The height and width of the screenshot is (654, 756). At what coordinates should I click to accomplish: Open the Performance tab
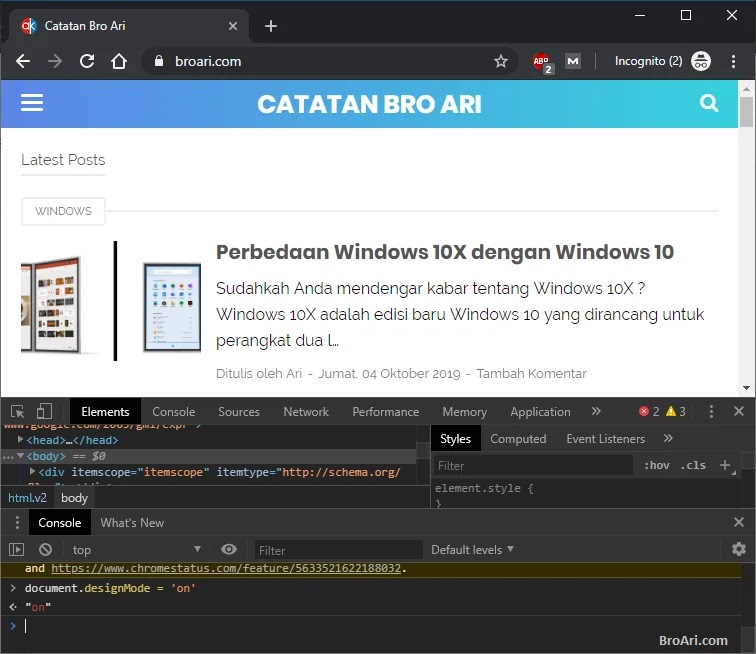(386, 412)
